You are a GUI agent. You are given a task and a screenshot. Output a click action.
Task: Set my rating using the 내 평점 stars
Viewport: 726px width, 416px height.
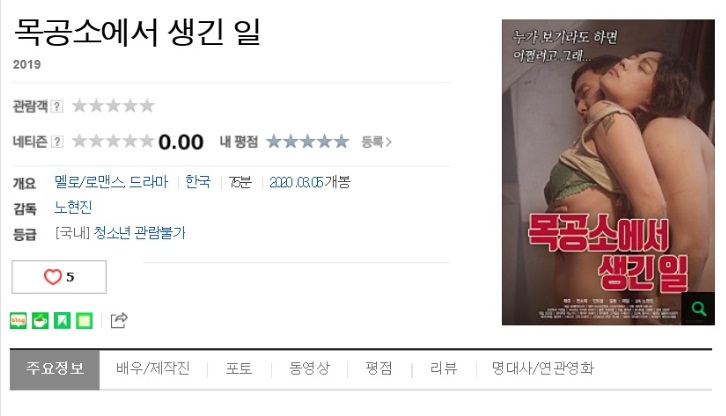(307, 141)
